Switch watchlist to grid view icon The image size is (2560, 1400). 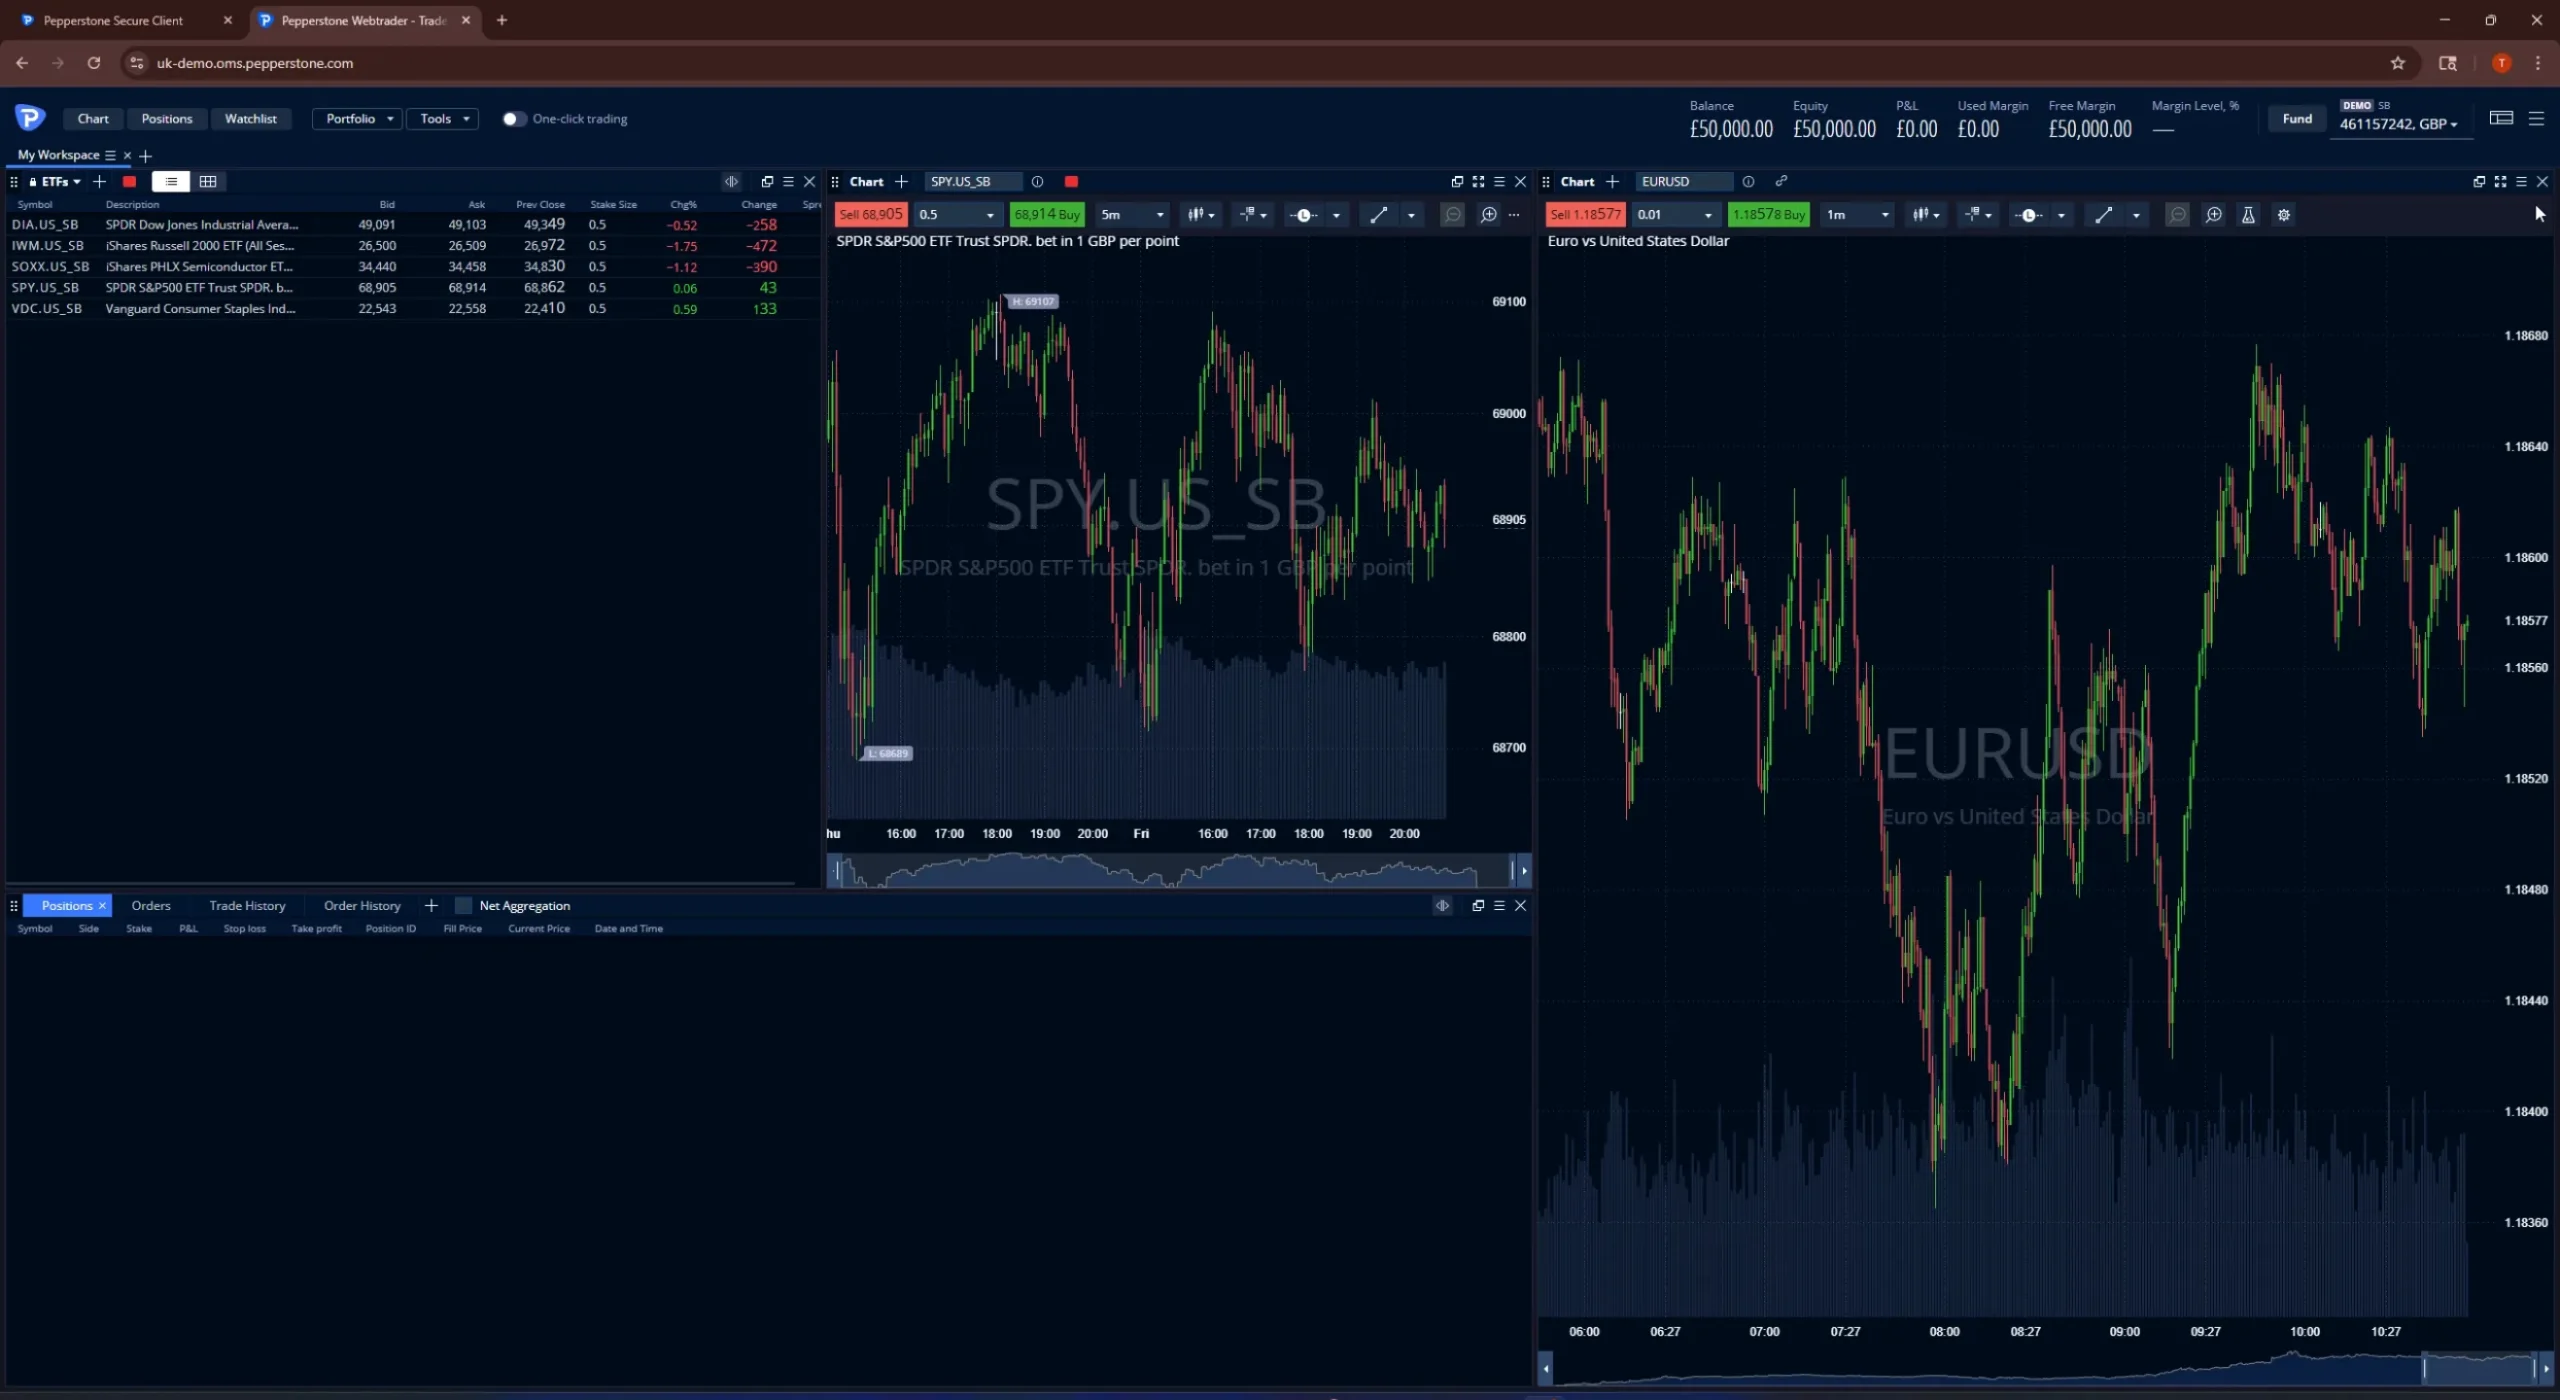click(208, 181)
